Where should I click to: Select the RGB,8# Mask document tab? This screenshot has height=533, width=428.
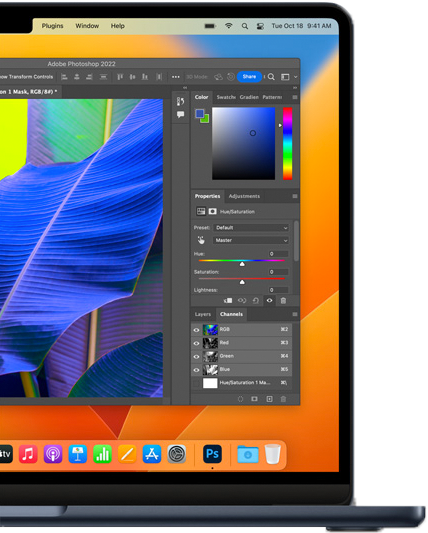click(28, 92)
